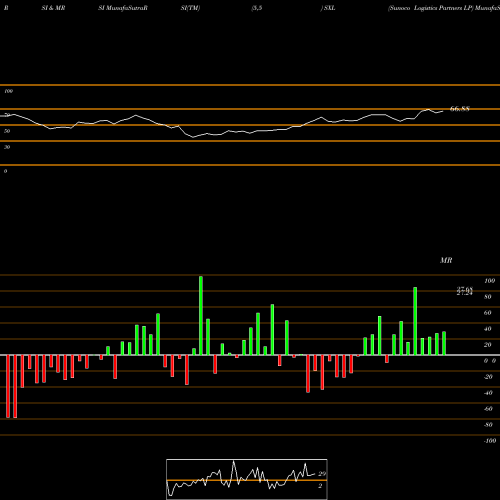
Task: Click the 80 label on the MR right axis
Action: pos(488,297)
